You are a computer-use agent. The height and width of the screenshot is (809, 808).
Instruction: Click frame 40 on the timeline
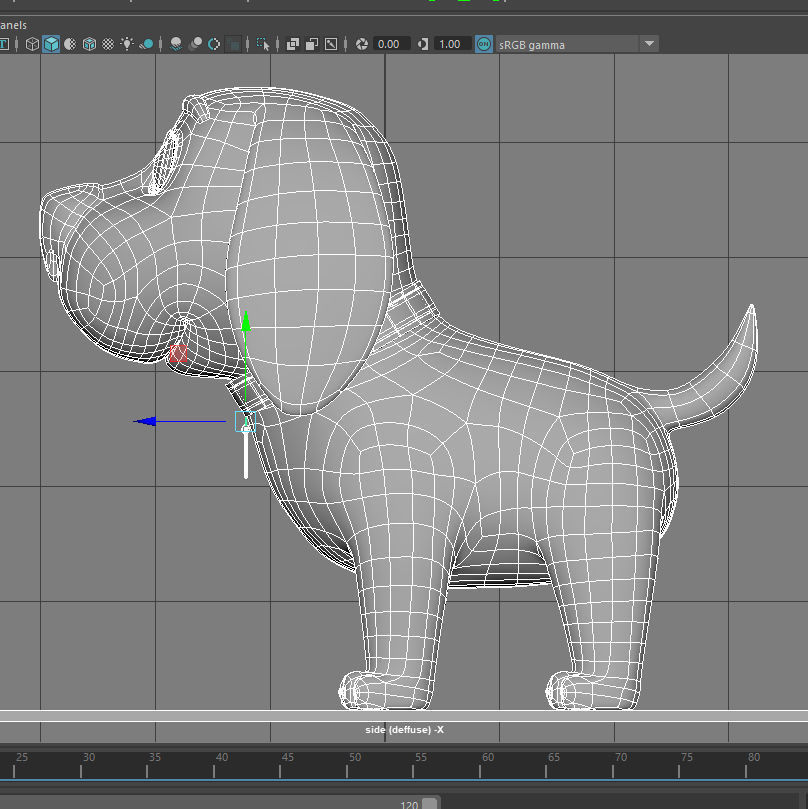click(222, 757)
